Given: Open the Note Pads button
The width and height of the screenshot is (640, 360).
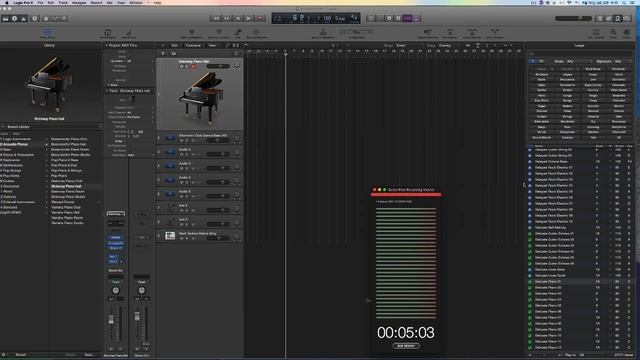Looking at the screenshot, I should [x=609, y=18].
